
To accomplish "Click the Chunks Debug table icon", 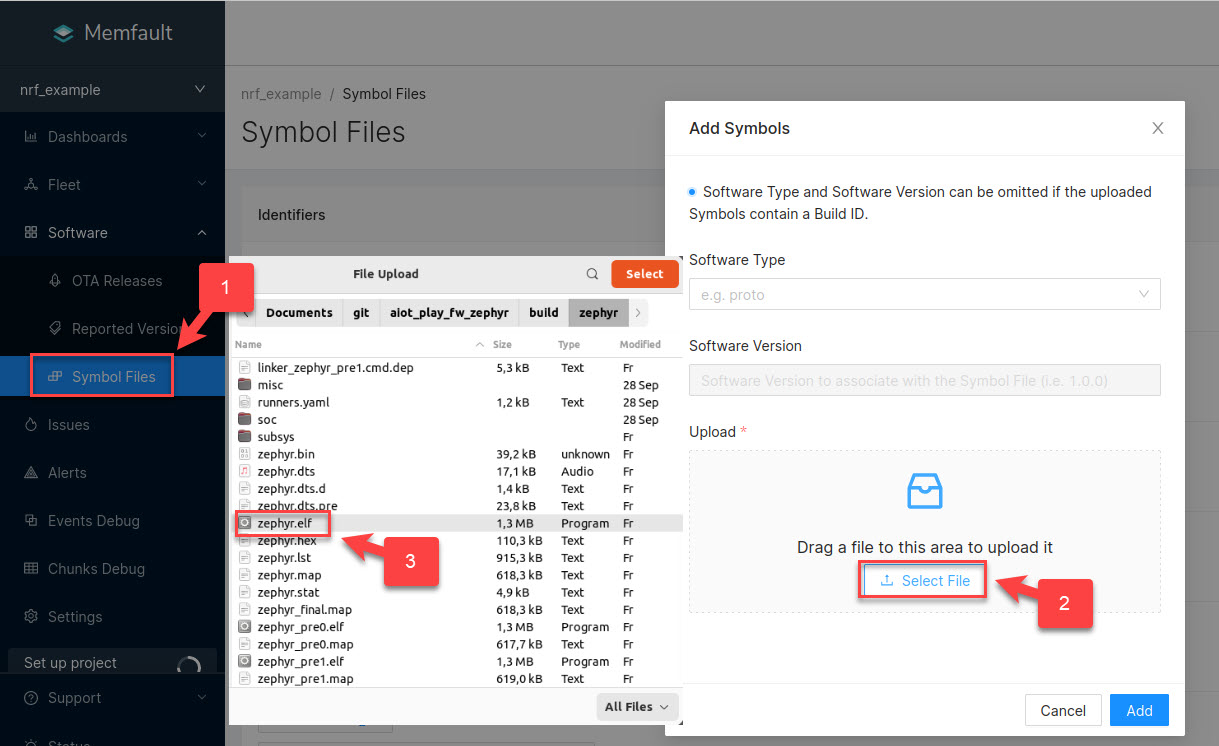I will (30, 568).
